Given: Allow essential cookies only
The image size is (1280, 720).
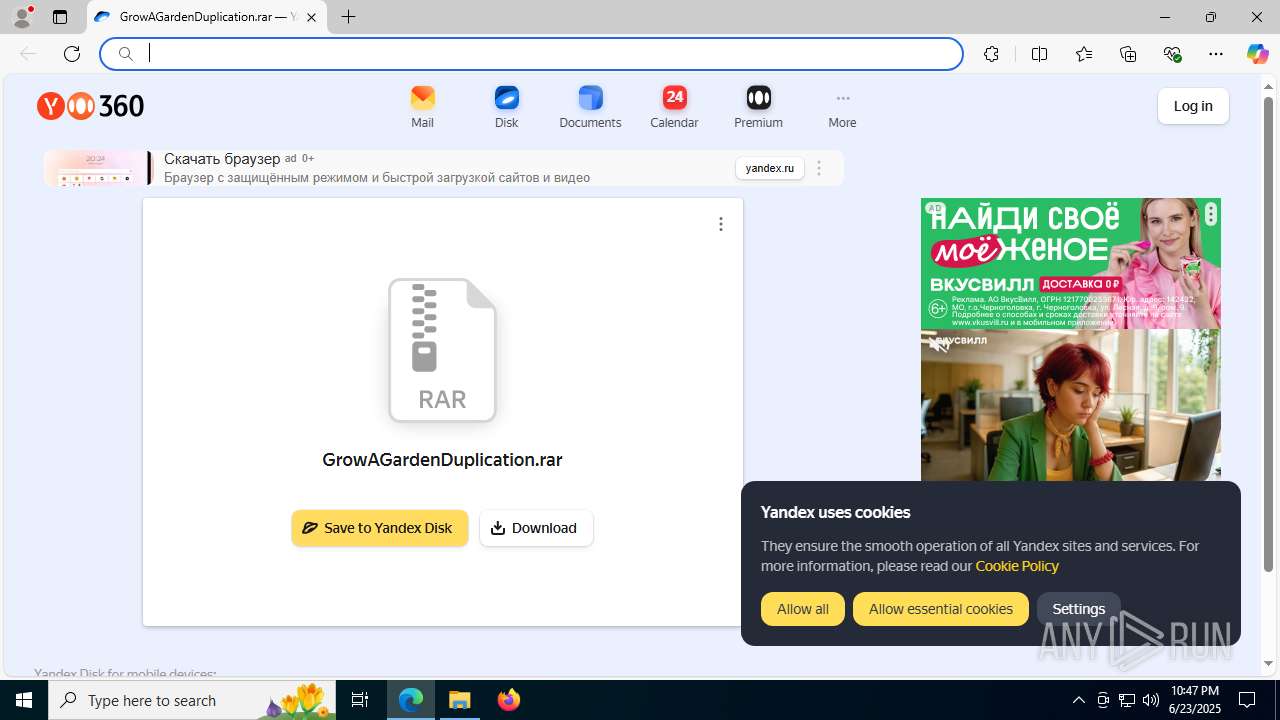Looking at the screenshot, I should tap(941, 609).
